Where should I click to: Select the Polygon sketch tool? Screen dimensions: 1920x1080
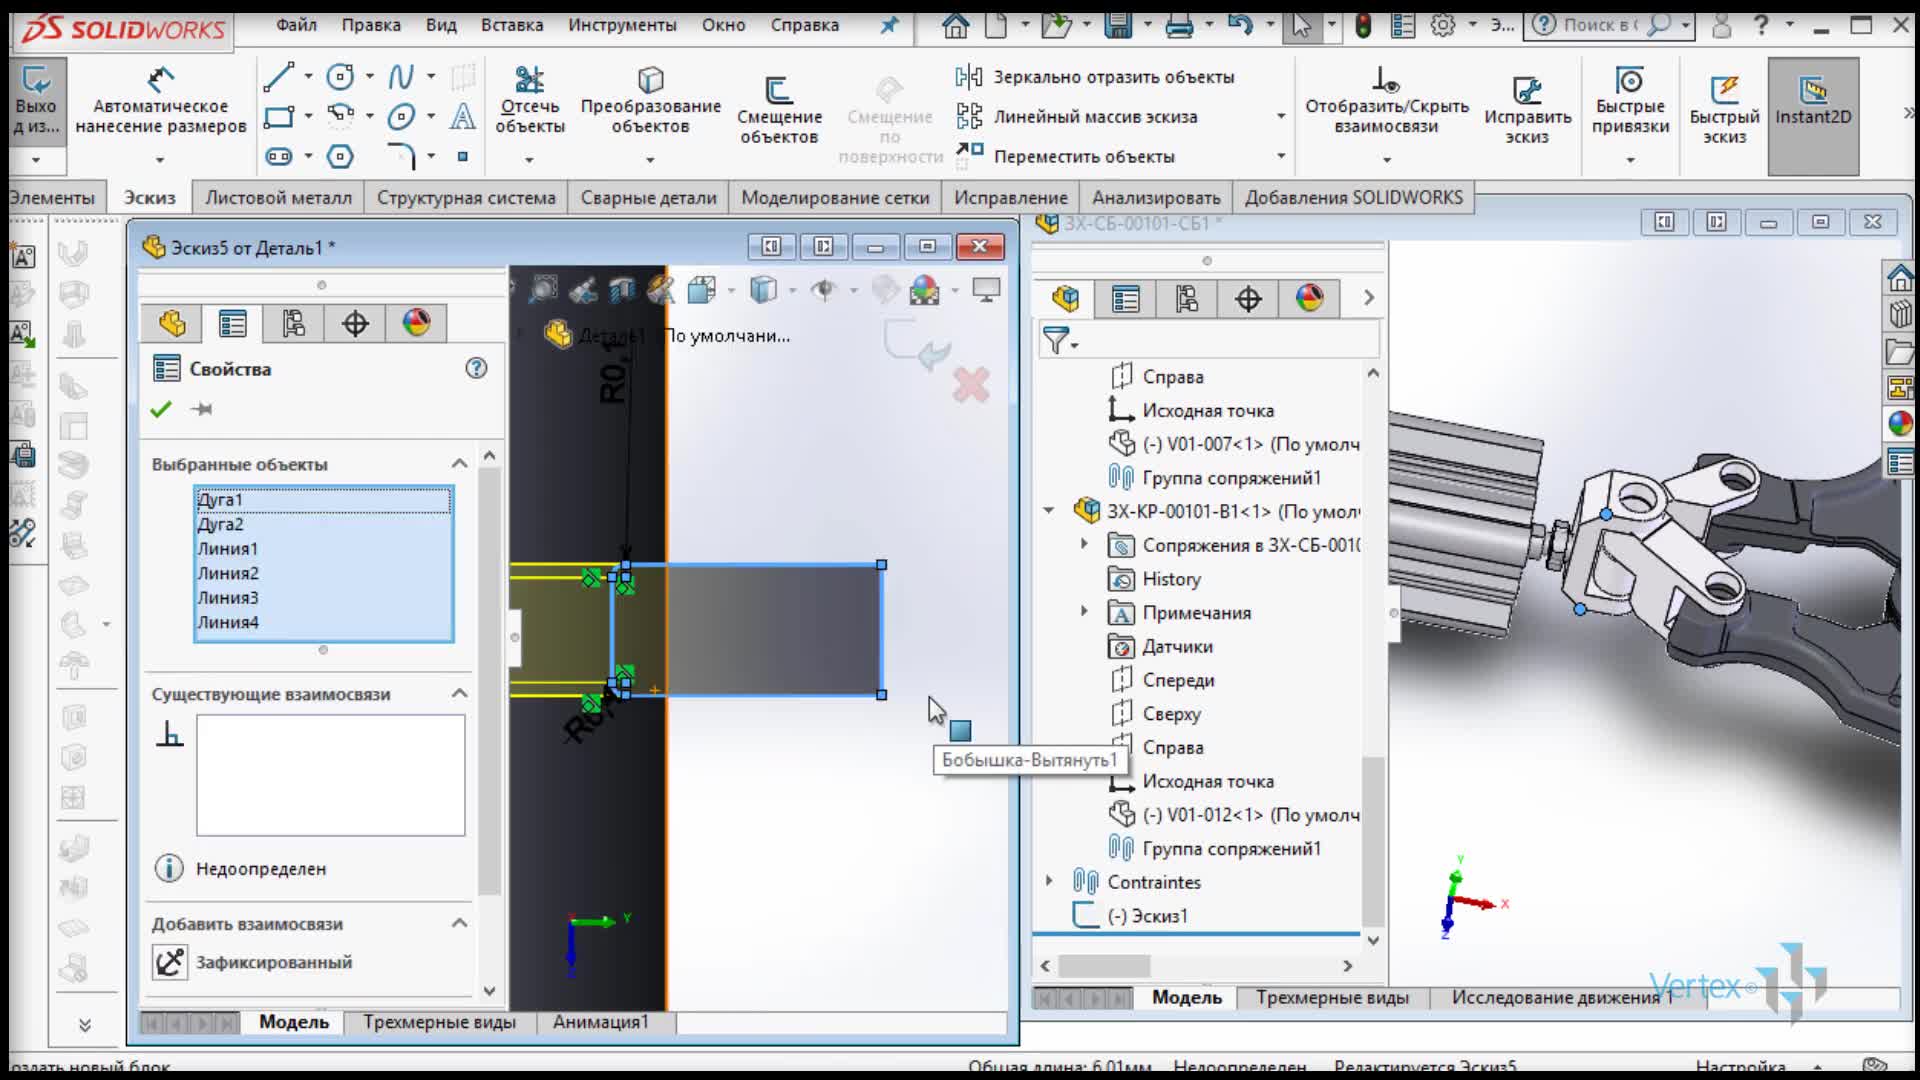coord(340,156)
